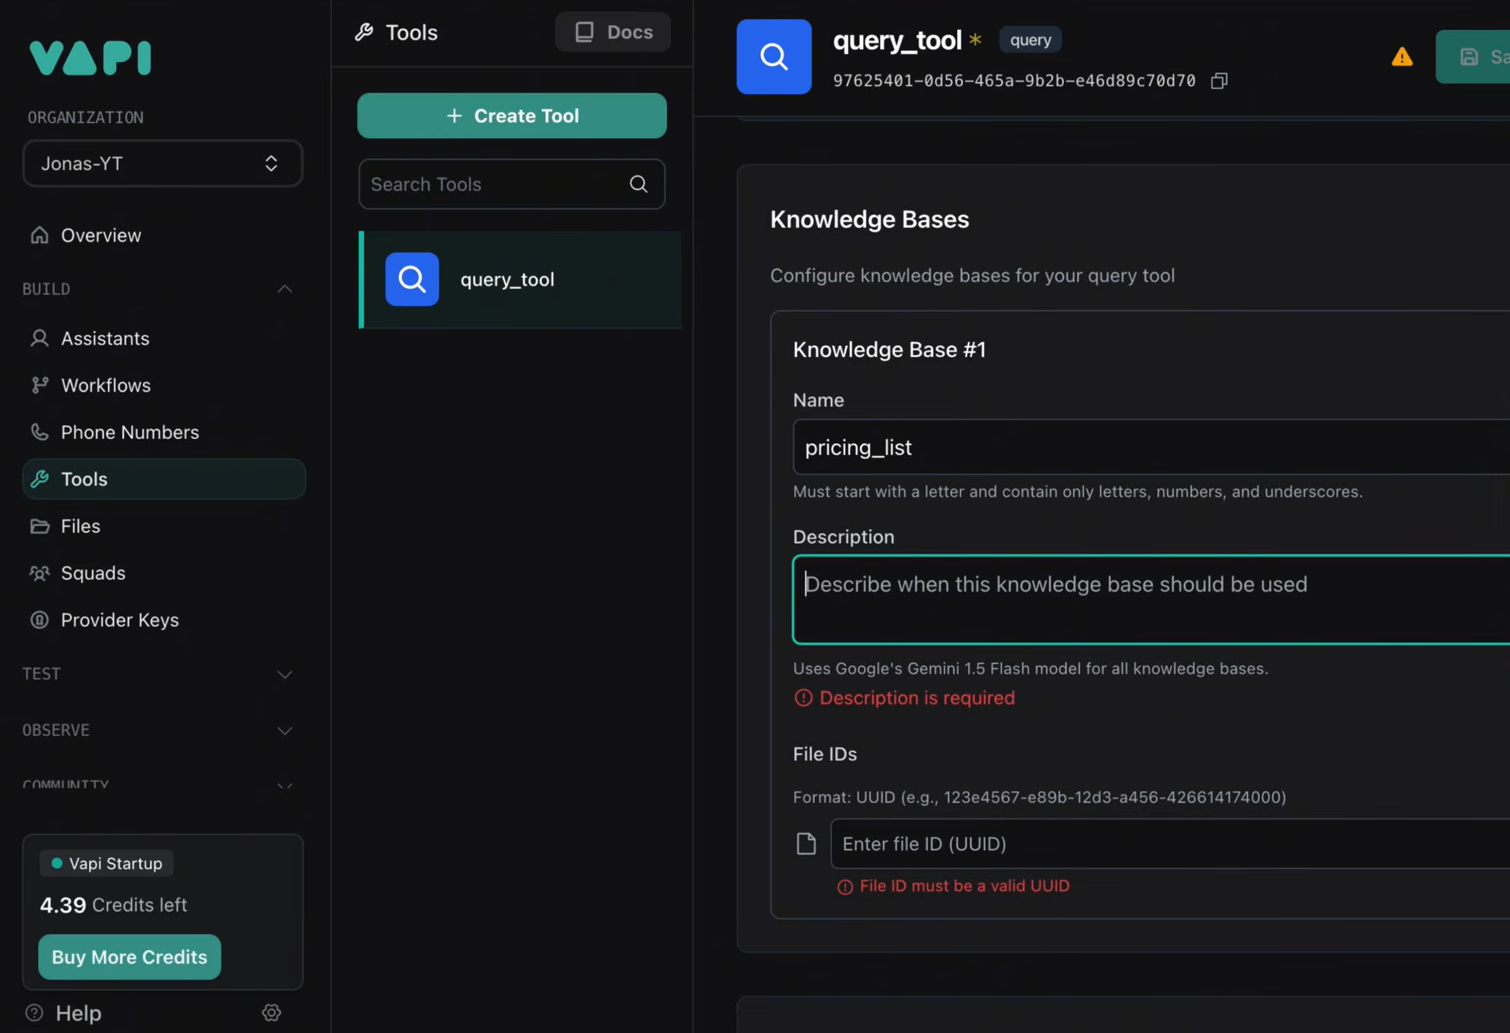This screenshot has height=1033, width=1510.
Task: Copy the tool ID with copy icon
Action: [1219, 81]
